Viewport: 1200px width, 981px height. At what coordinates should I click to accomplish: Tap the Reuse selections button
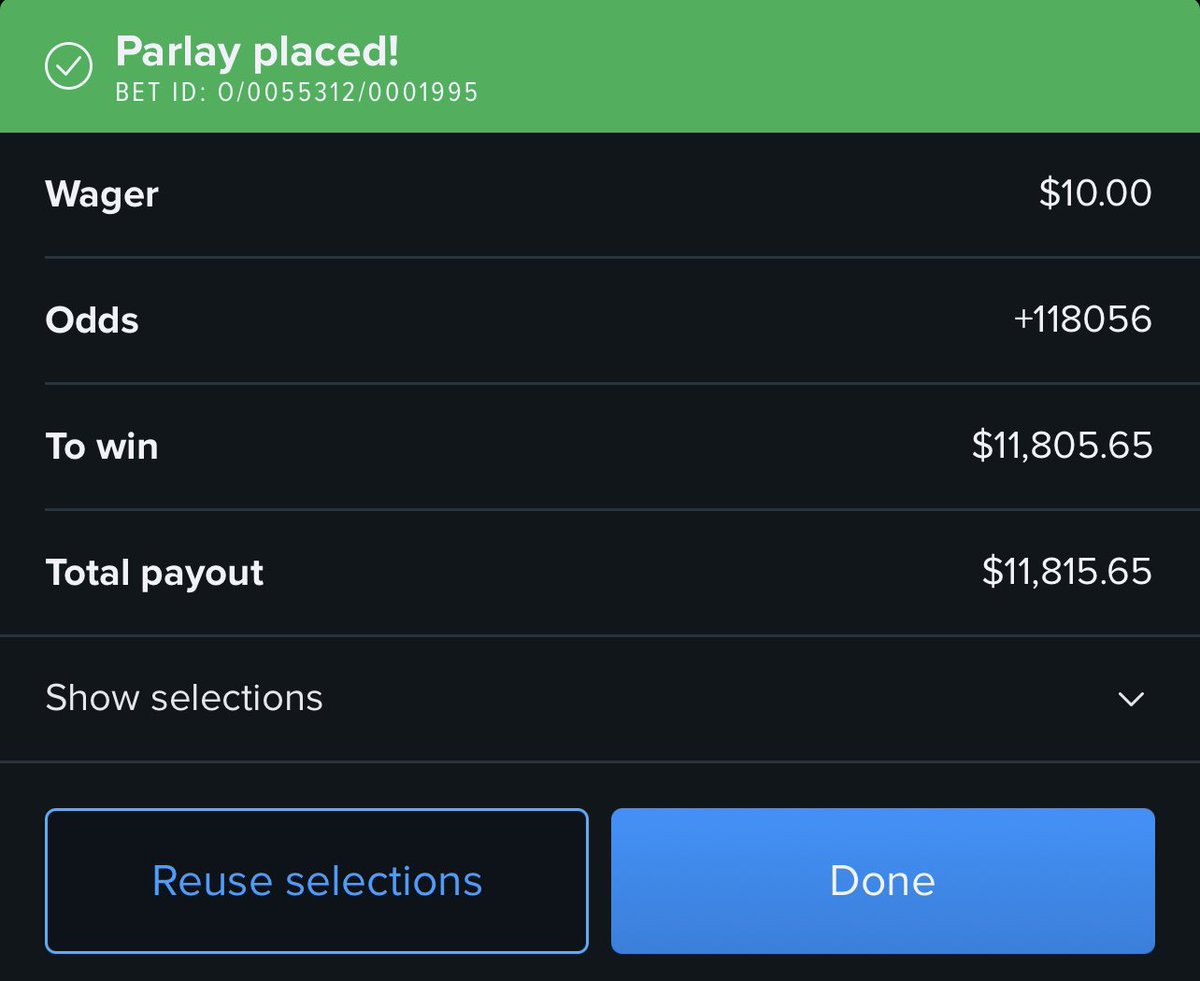click(316, 881)
